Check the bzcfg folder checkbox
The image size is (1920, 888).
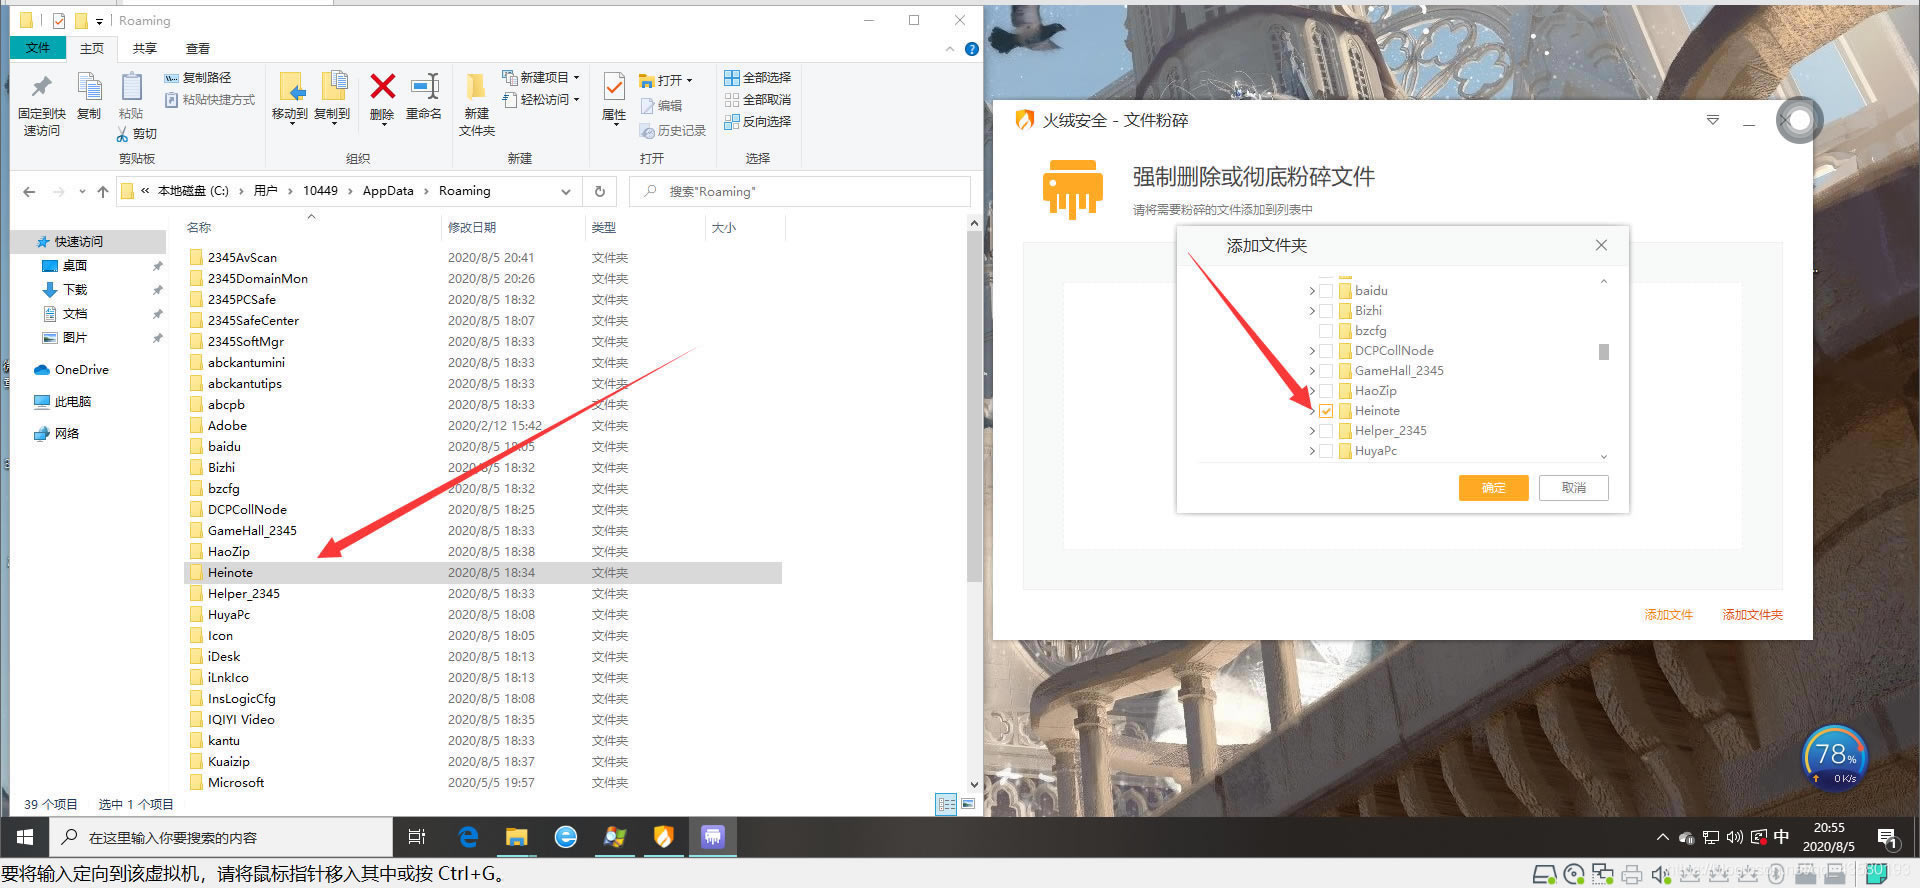point(1326,331)
